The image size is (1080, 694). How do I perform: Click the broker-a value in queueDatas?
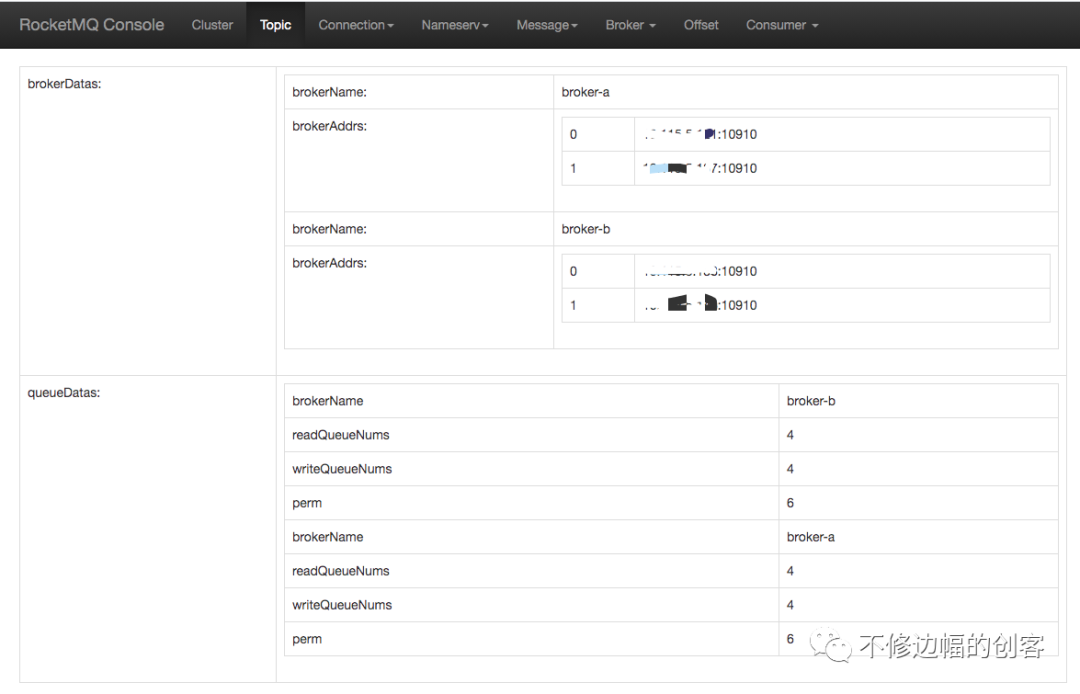[x=811, y=537]
